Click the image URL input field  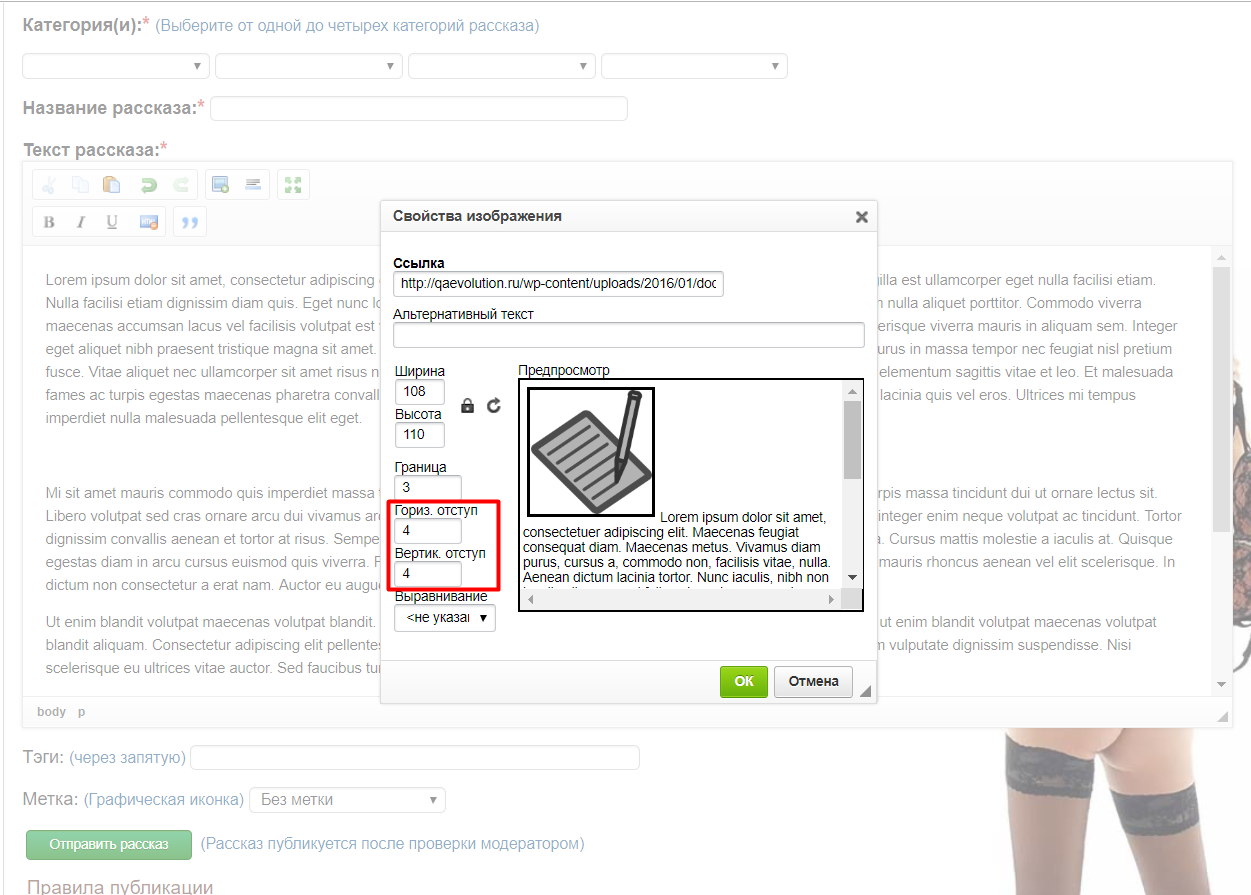[x=558, y=283]
